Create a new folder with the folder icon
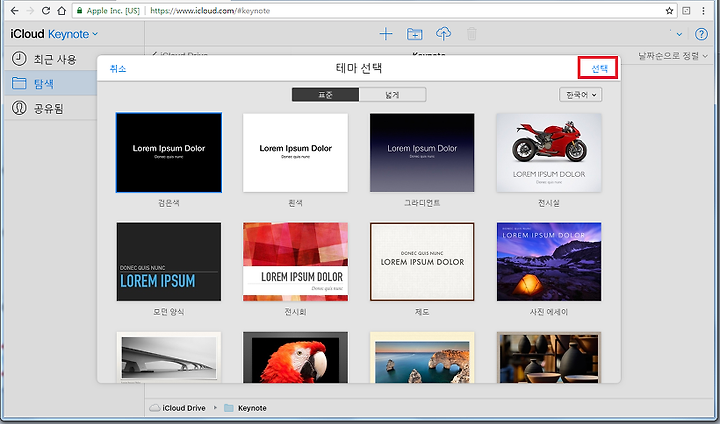The width and height of the screenshot is (720, 424). (x=415, y=34)
